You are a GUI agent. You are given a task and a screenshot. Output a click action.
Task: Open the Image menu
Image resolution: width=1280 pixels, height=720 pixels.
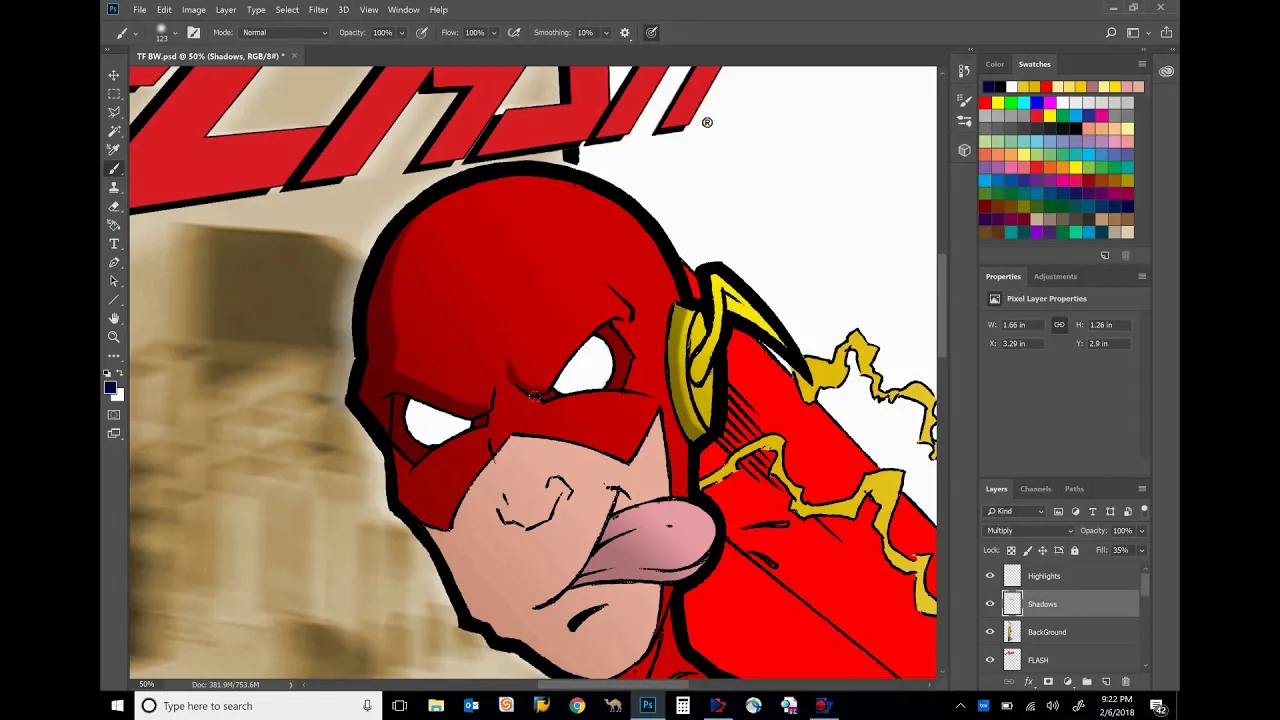pos(193,9)
